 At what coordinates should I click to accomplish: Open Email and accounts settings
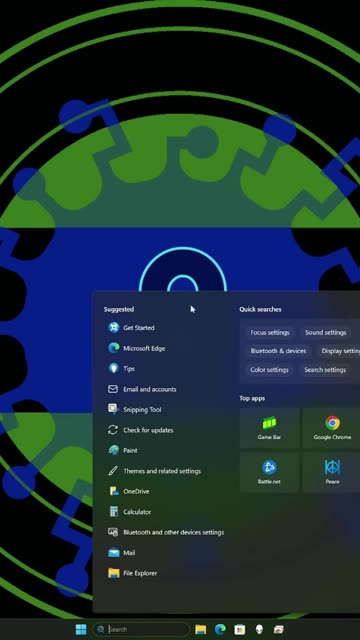[142, 389]
